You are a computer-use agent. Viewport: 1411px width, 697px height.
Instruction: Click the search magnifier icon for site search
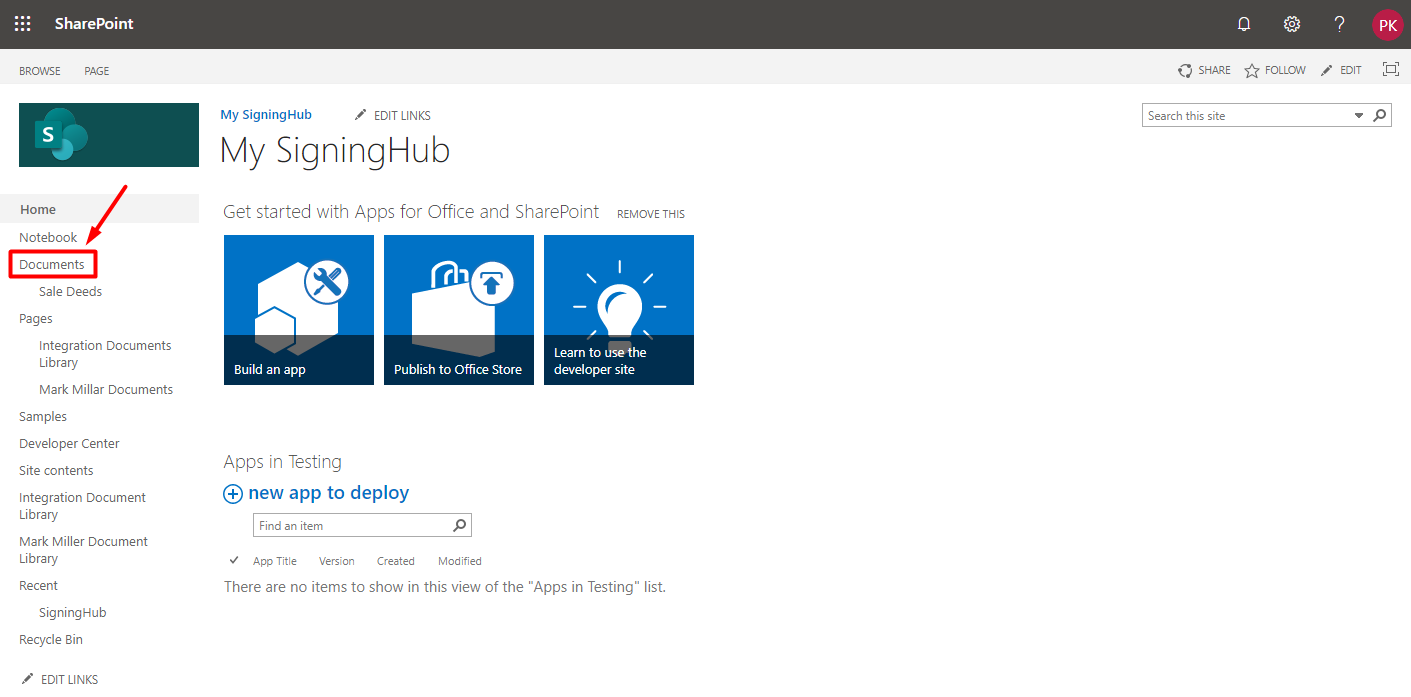1380,116
